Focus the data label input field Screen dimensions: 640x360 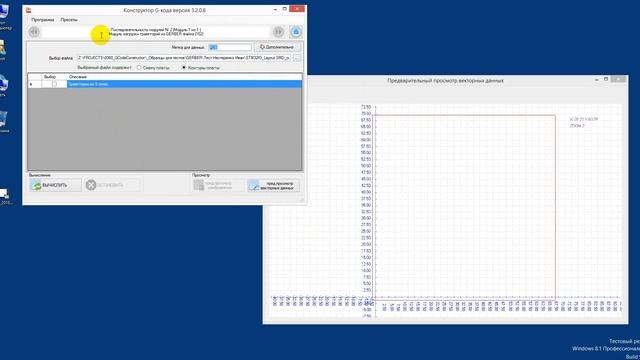tap(230, 47)
